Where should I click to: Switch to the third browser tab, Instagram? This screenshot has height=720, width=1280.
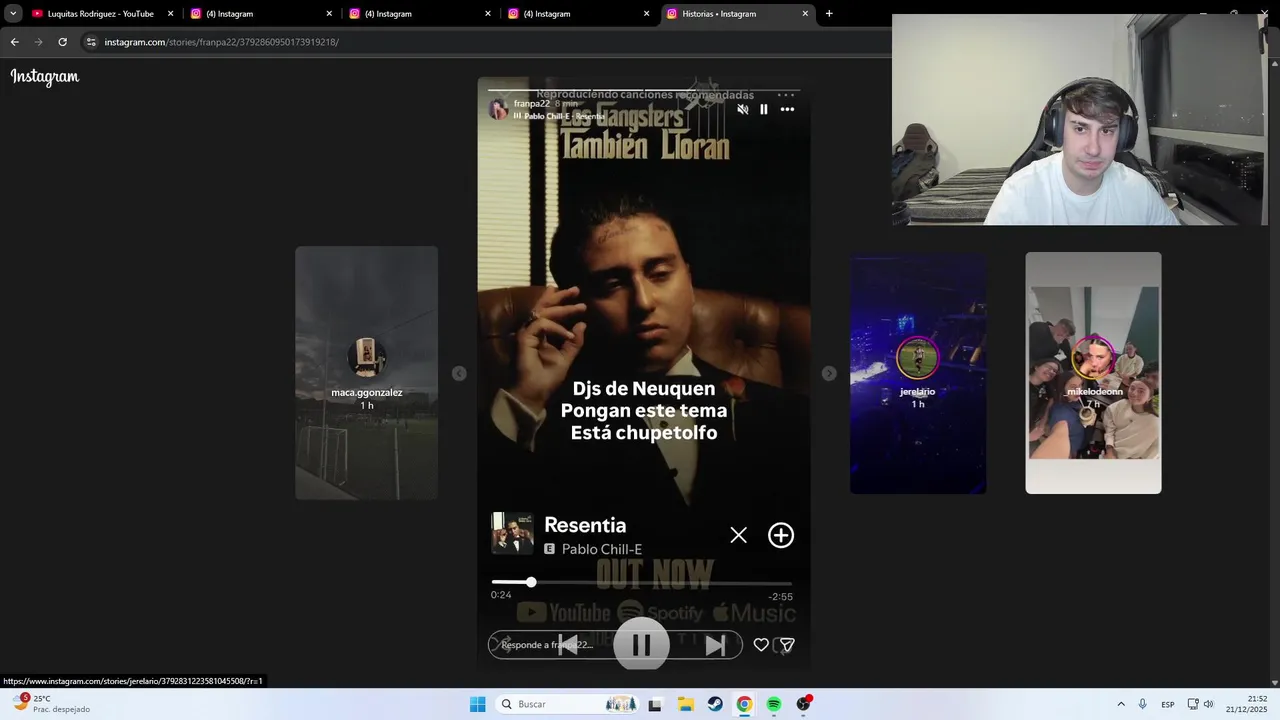pos(418,14)
